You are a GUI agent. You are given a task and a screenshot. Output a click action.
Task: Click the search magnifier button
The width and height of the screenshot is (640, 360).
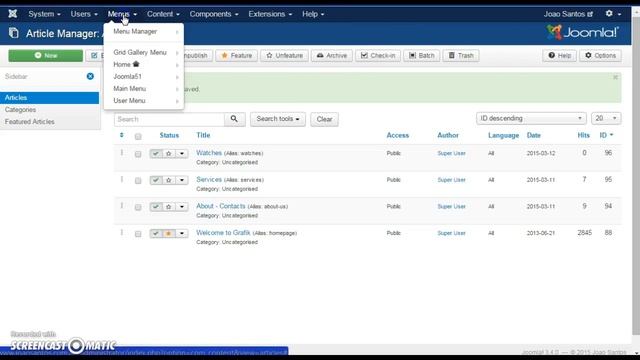[x=234, y=119]
